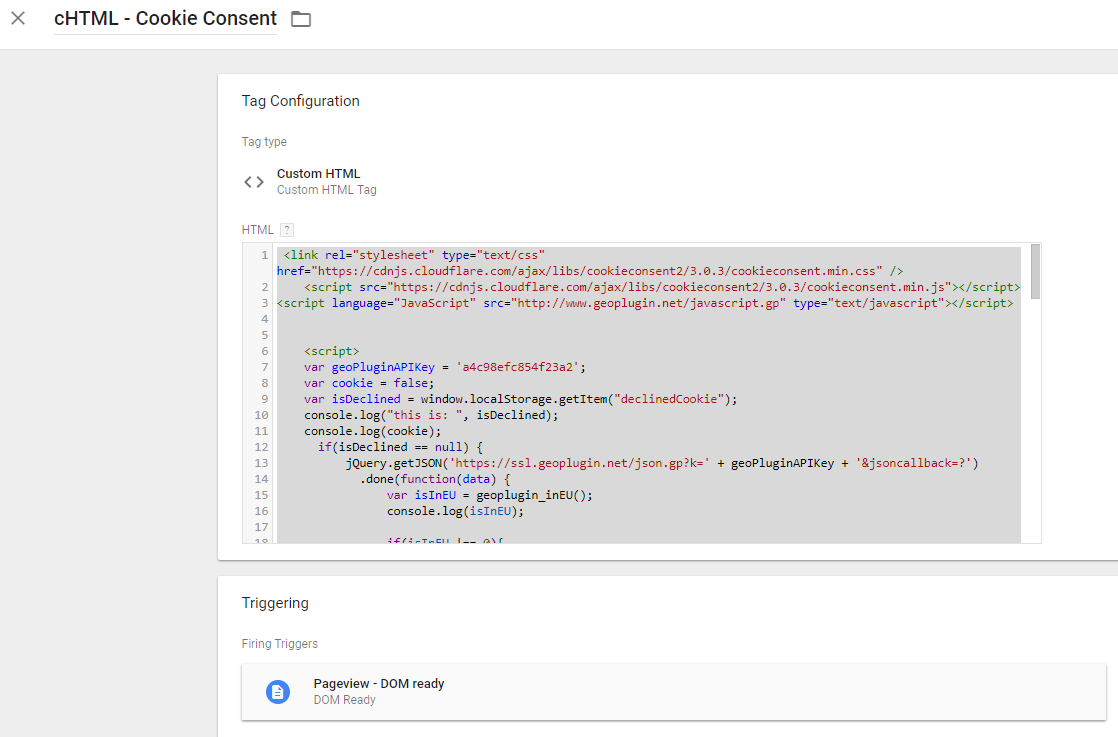Viewport: 1118px width, 737px height.
Task: Click the Triggering section heading
Action: 275,603
